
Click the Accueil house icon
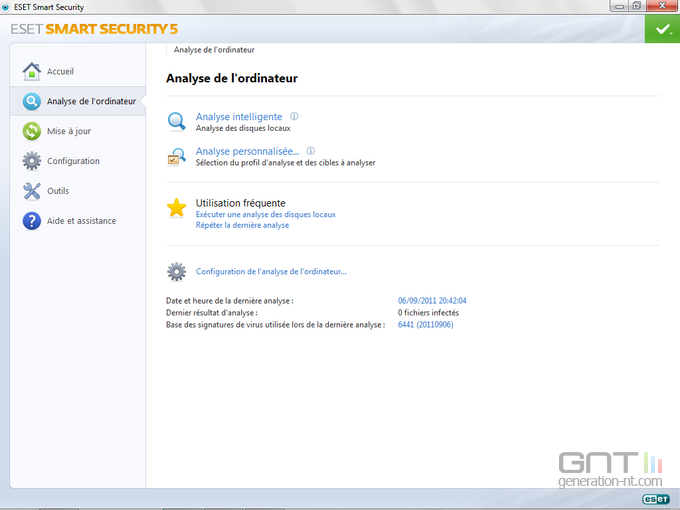[x=32, y=72]
